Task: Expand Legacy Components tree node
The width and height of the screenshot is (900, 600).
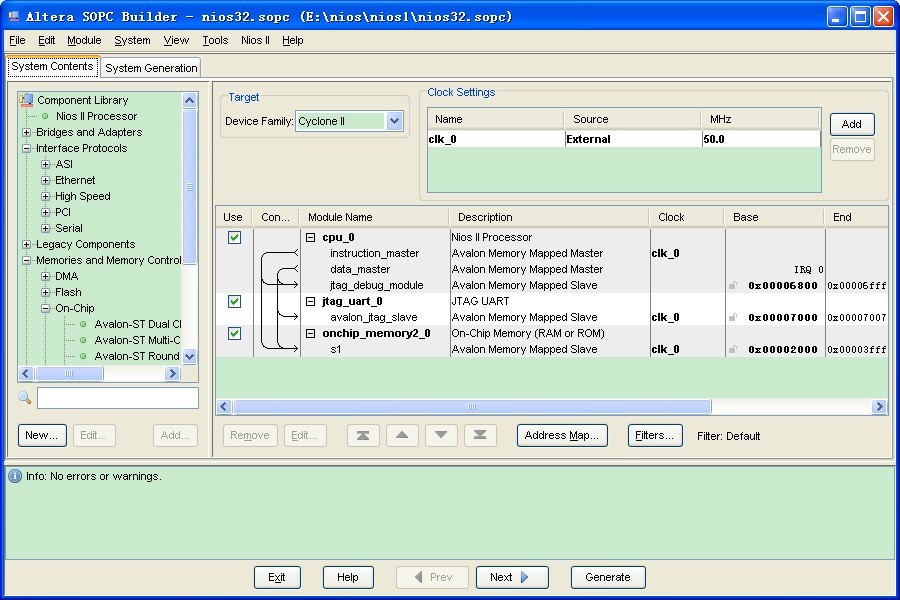Action: coord(26,245)
